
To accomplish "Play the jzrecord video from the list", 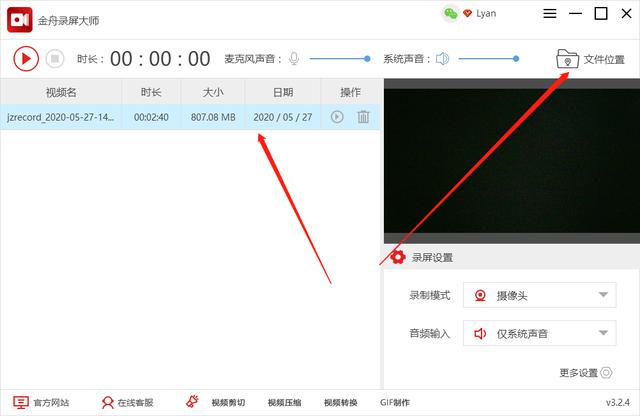I will [x=337, y=117].
